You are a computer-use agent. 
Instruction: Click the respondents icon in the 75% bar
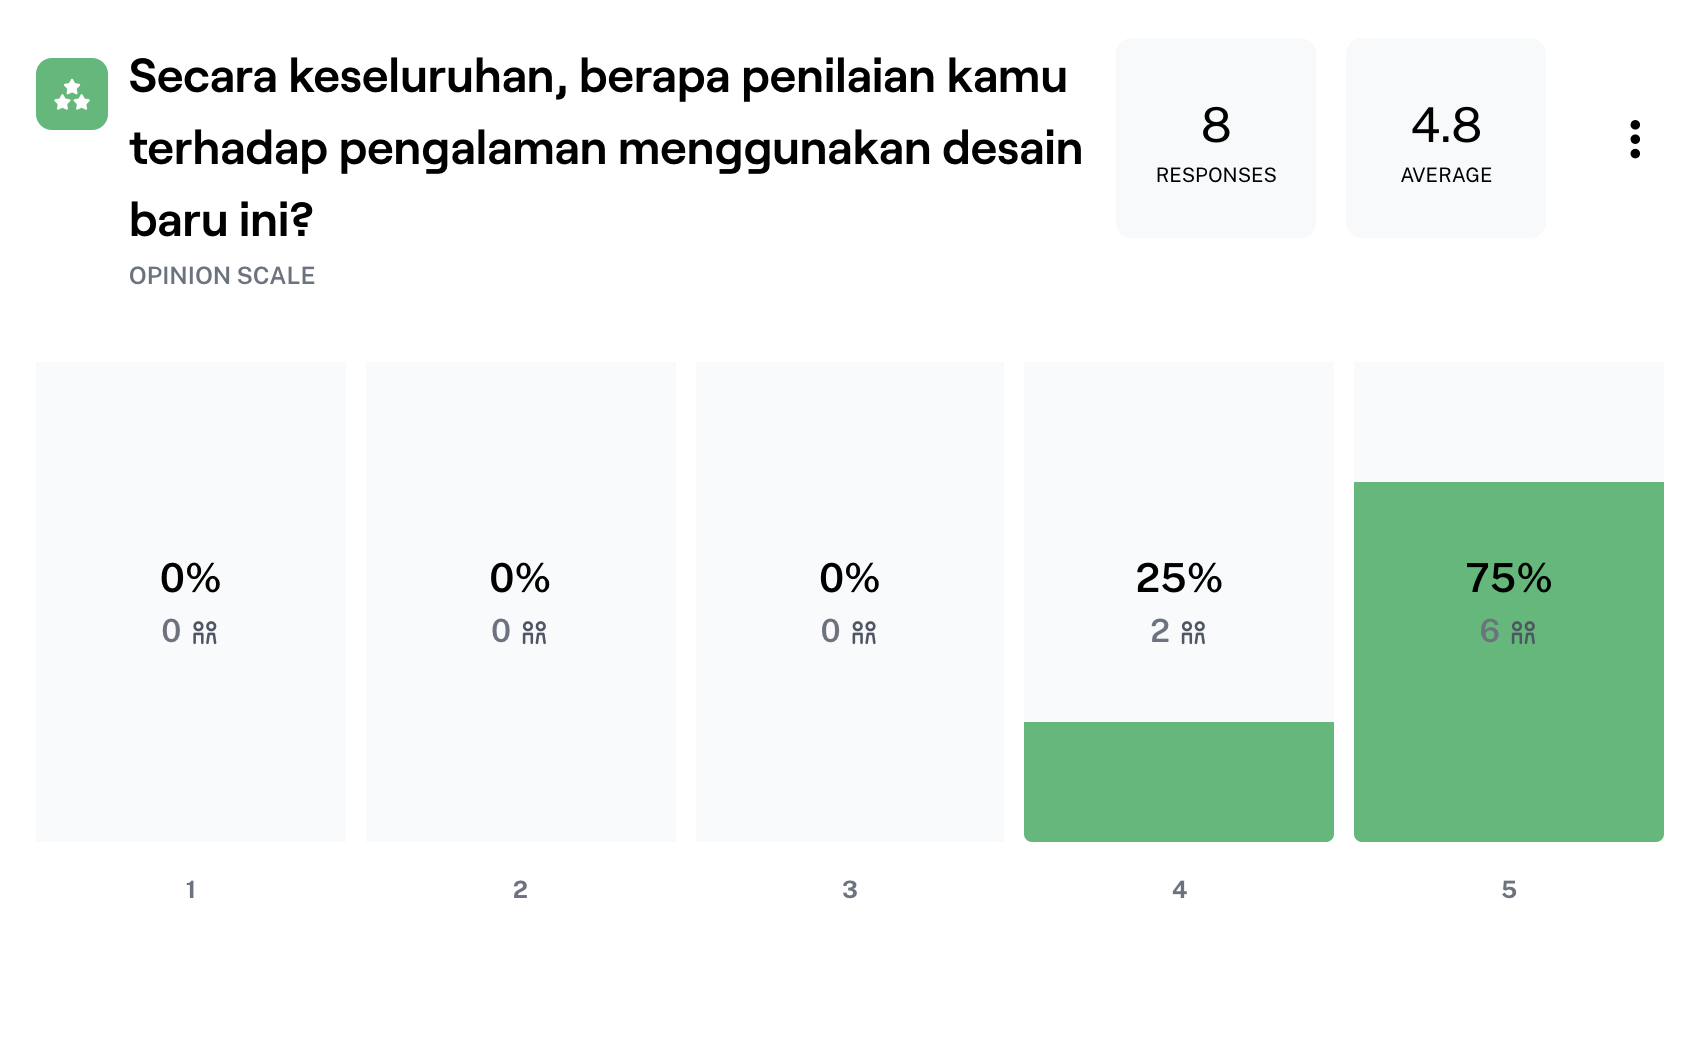coord(1523,632)
